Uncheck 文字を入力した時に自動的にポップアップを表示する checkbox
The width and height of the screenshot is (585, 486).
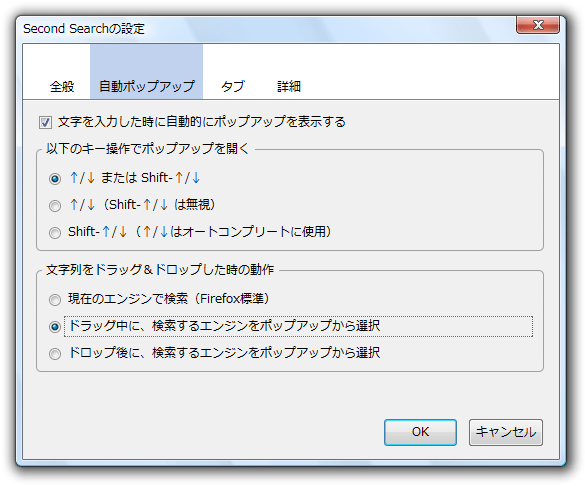coord(46,122)
